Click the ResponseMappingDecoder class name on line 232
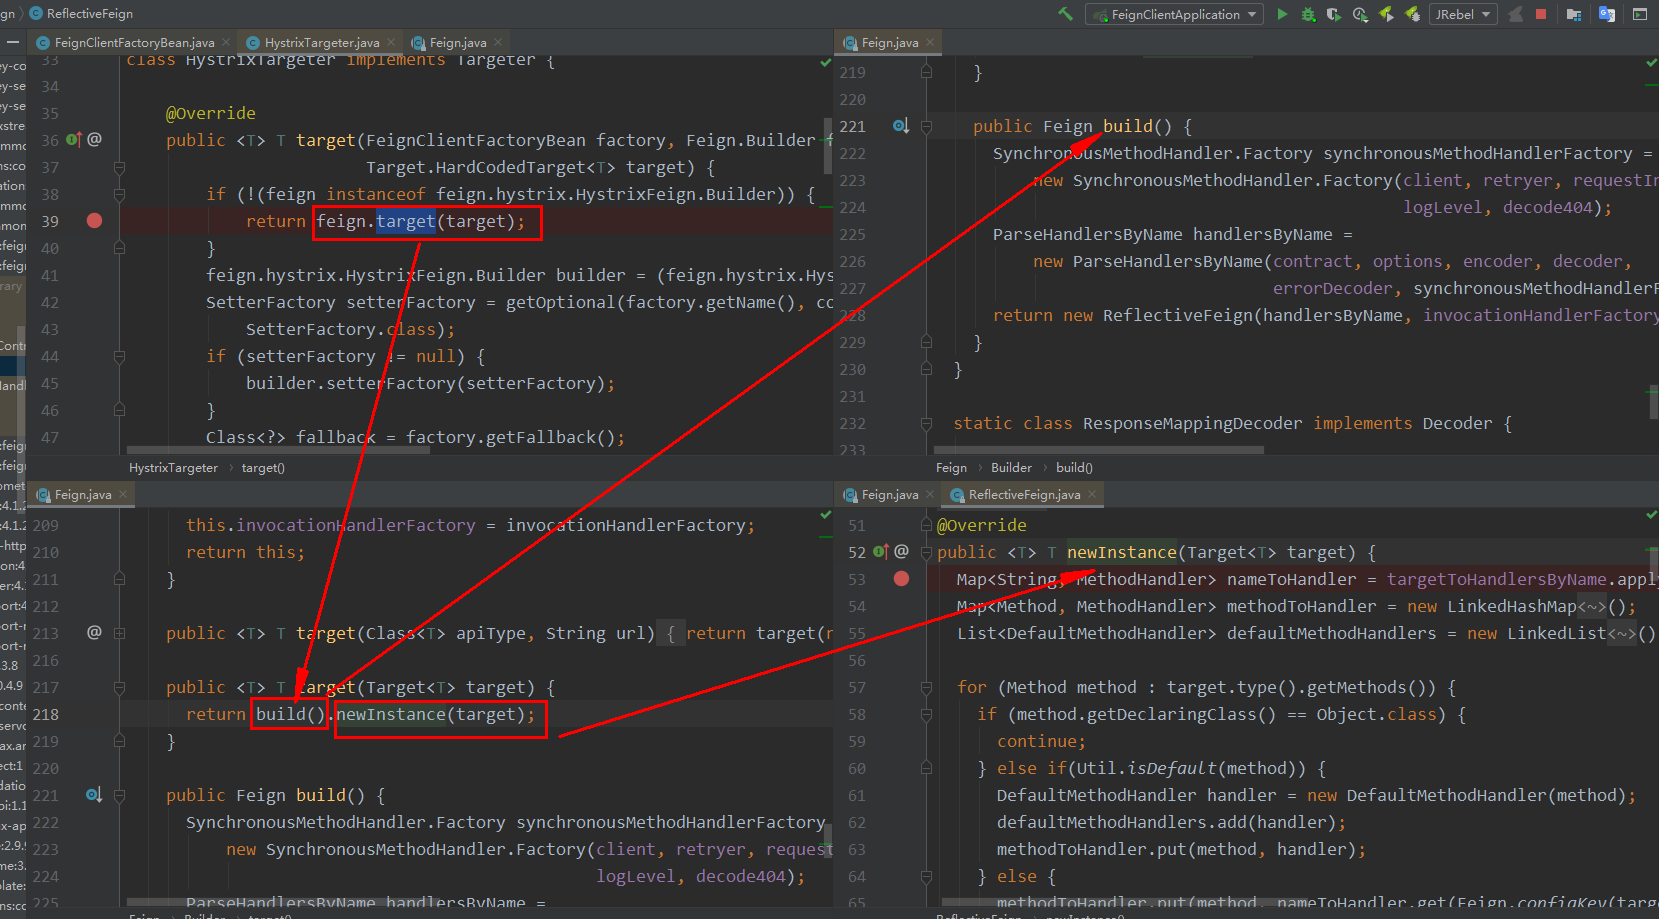Viewport: 1659px width, 919px height. (x=1193, y=423)
